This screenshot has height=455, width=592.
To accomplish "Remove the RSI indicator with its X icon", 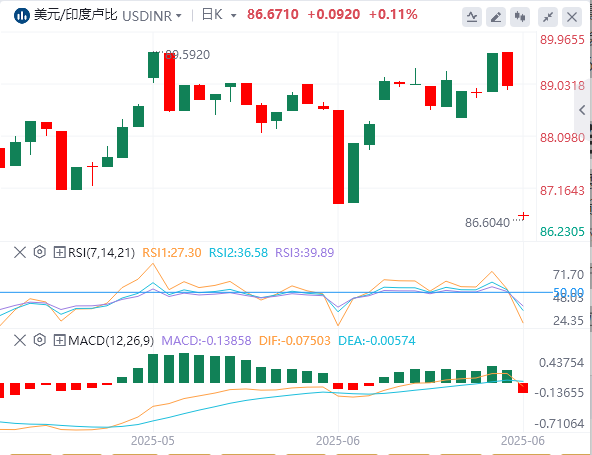I will point(20,252).
